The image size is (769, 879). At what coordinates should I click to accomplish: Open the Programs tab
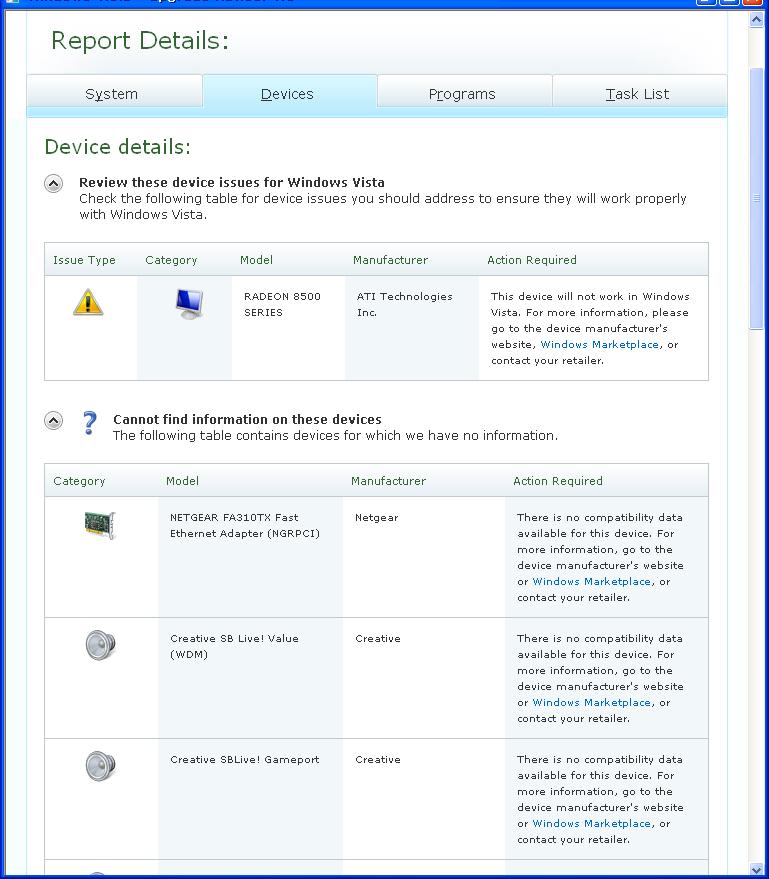pyautogui.click(x=465, y=91)
